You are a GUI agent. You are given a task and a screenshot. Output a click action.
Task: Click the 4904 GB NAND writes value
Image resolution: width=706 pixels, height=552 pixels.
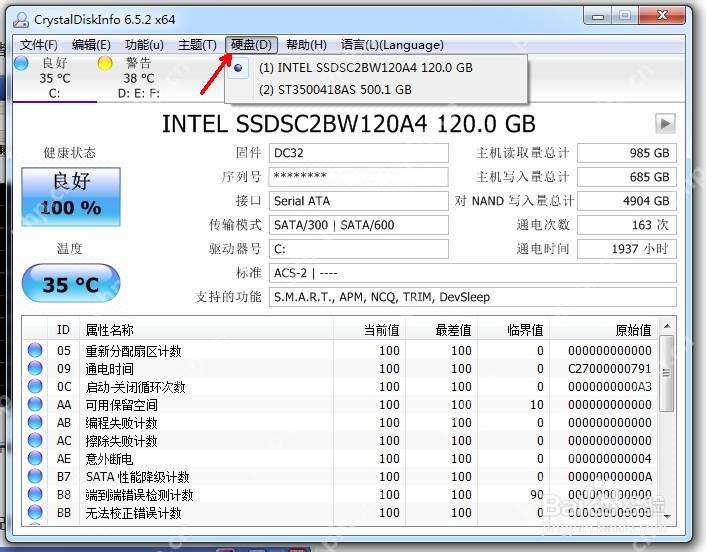(627, 201)
